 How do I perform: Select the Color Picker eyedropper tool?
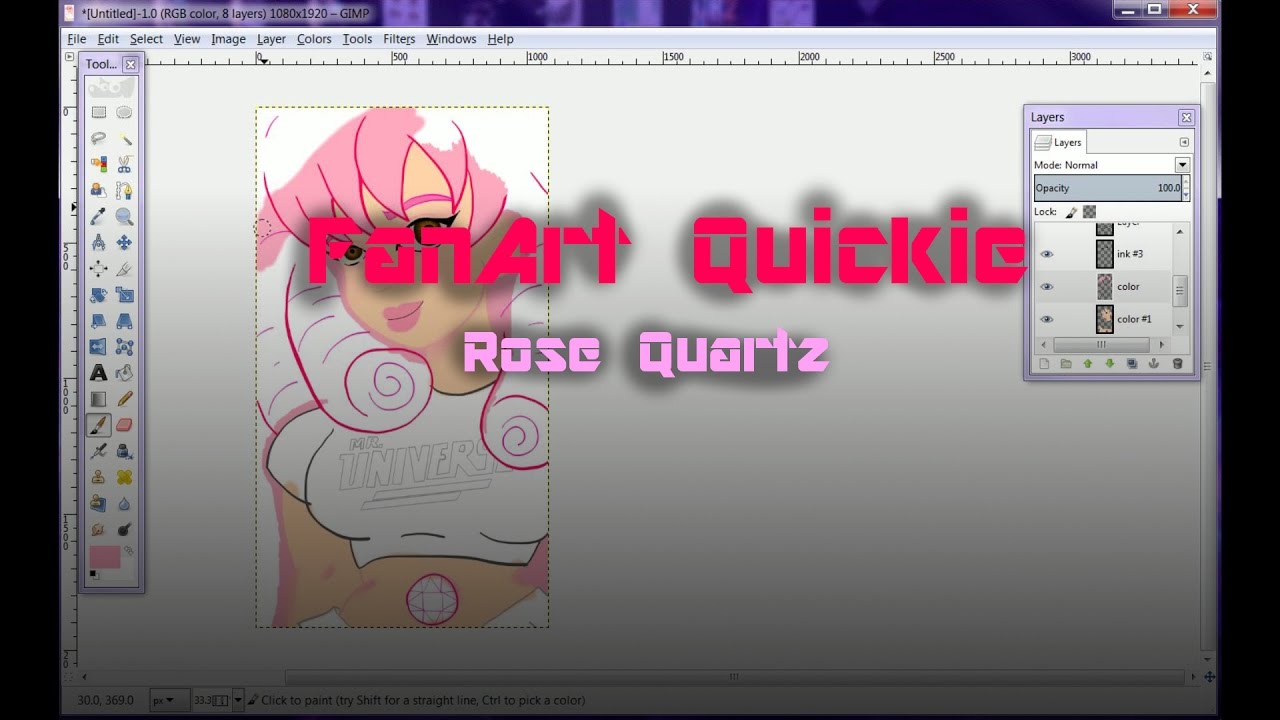click(x=99, y=216)
